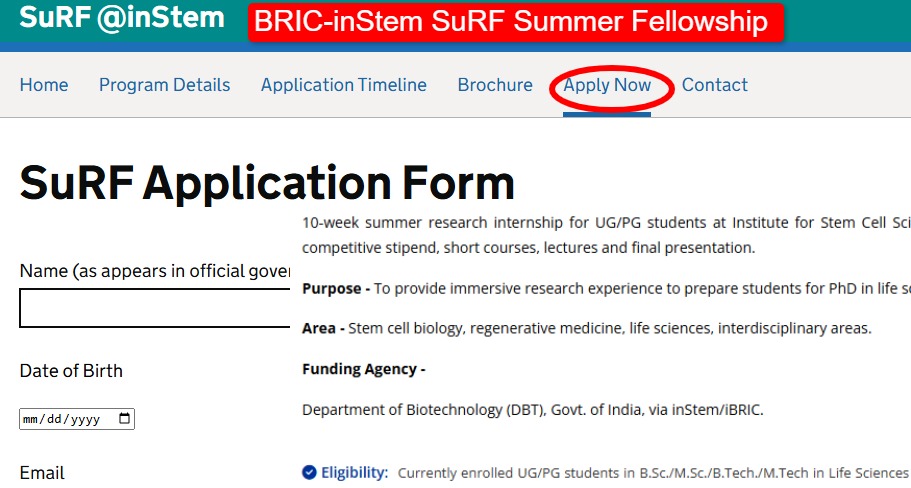Switch to the Application Timeline tab

point(343,85)
